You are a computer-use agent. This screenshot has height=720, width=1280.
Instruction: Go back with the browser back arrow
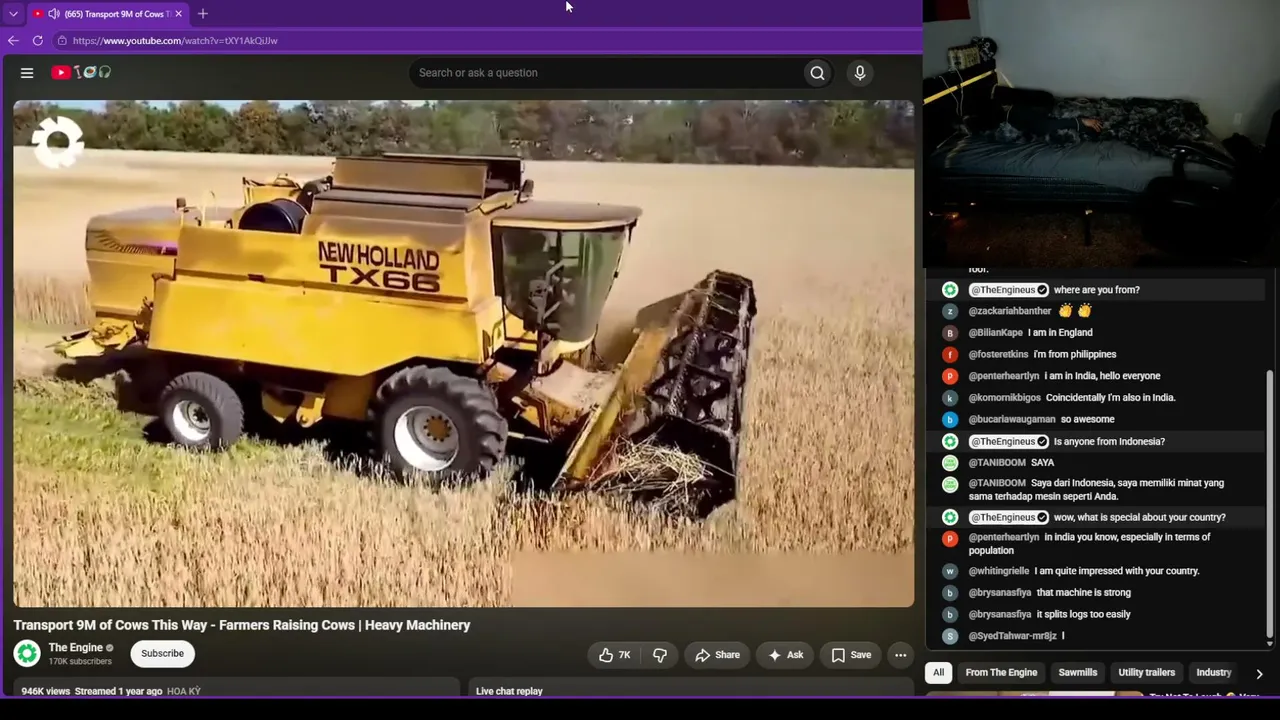(13, 41)
